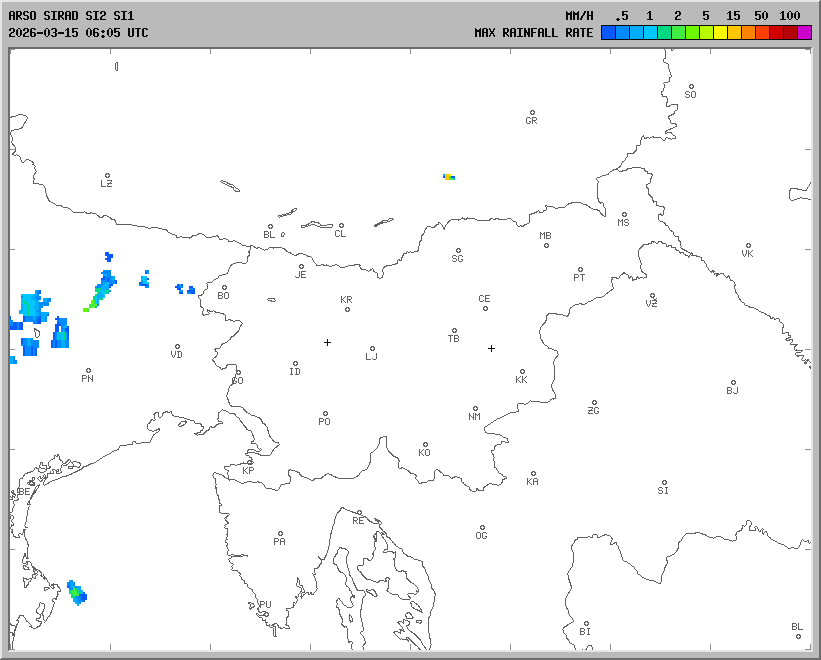Click the LJ city marker circle
This screenshot has height=660, width=821.
(x=372, y=349)
